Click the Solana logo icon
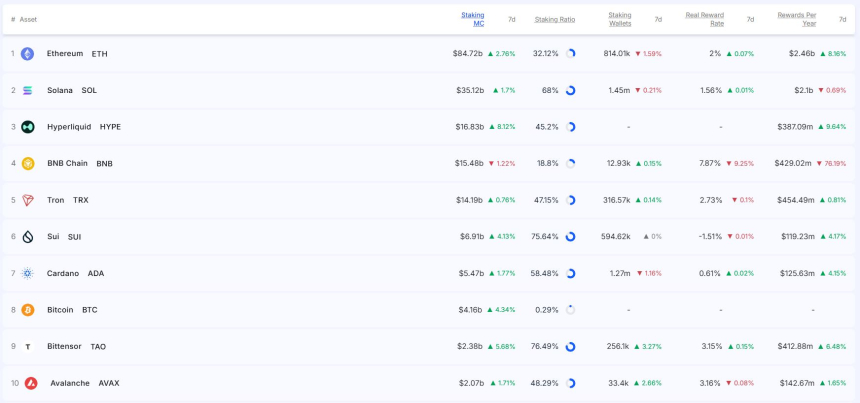 click(27, 90)
